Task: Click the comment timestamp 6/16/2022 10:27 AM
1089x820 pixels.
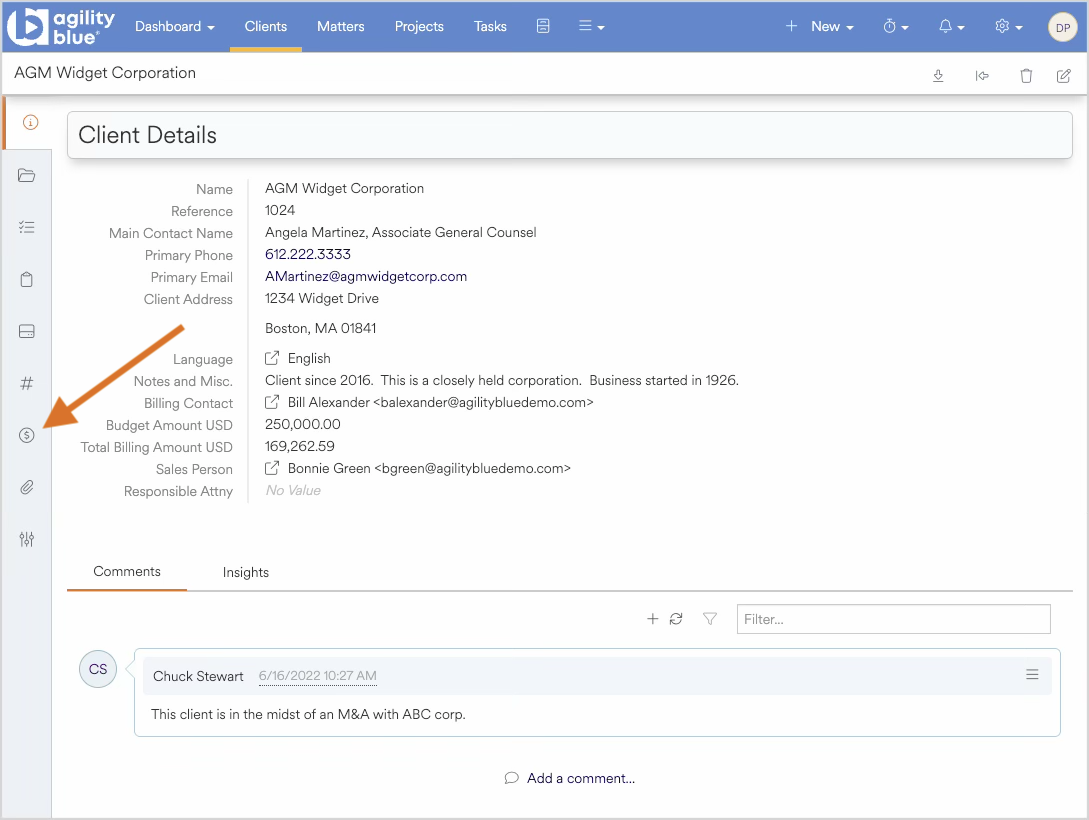Action: [317, 676]
